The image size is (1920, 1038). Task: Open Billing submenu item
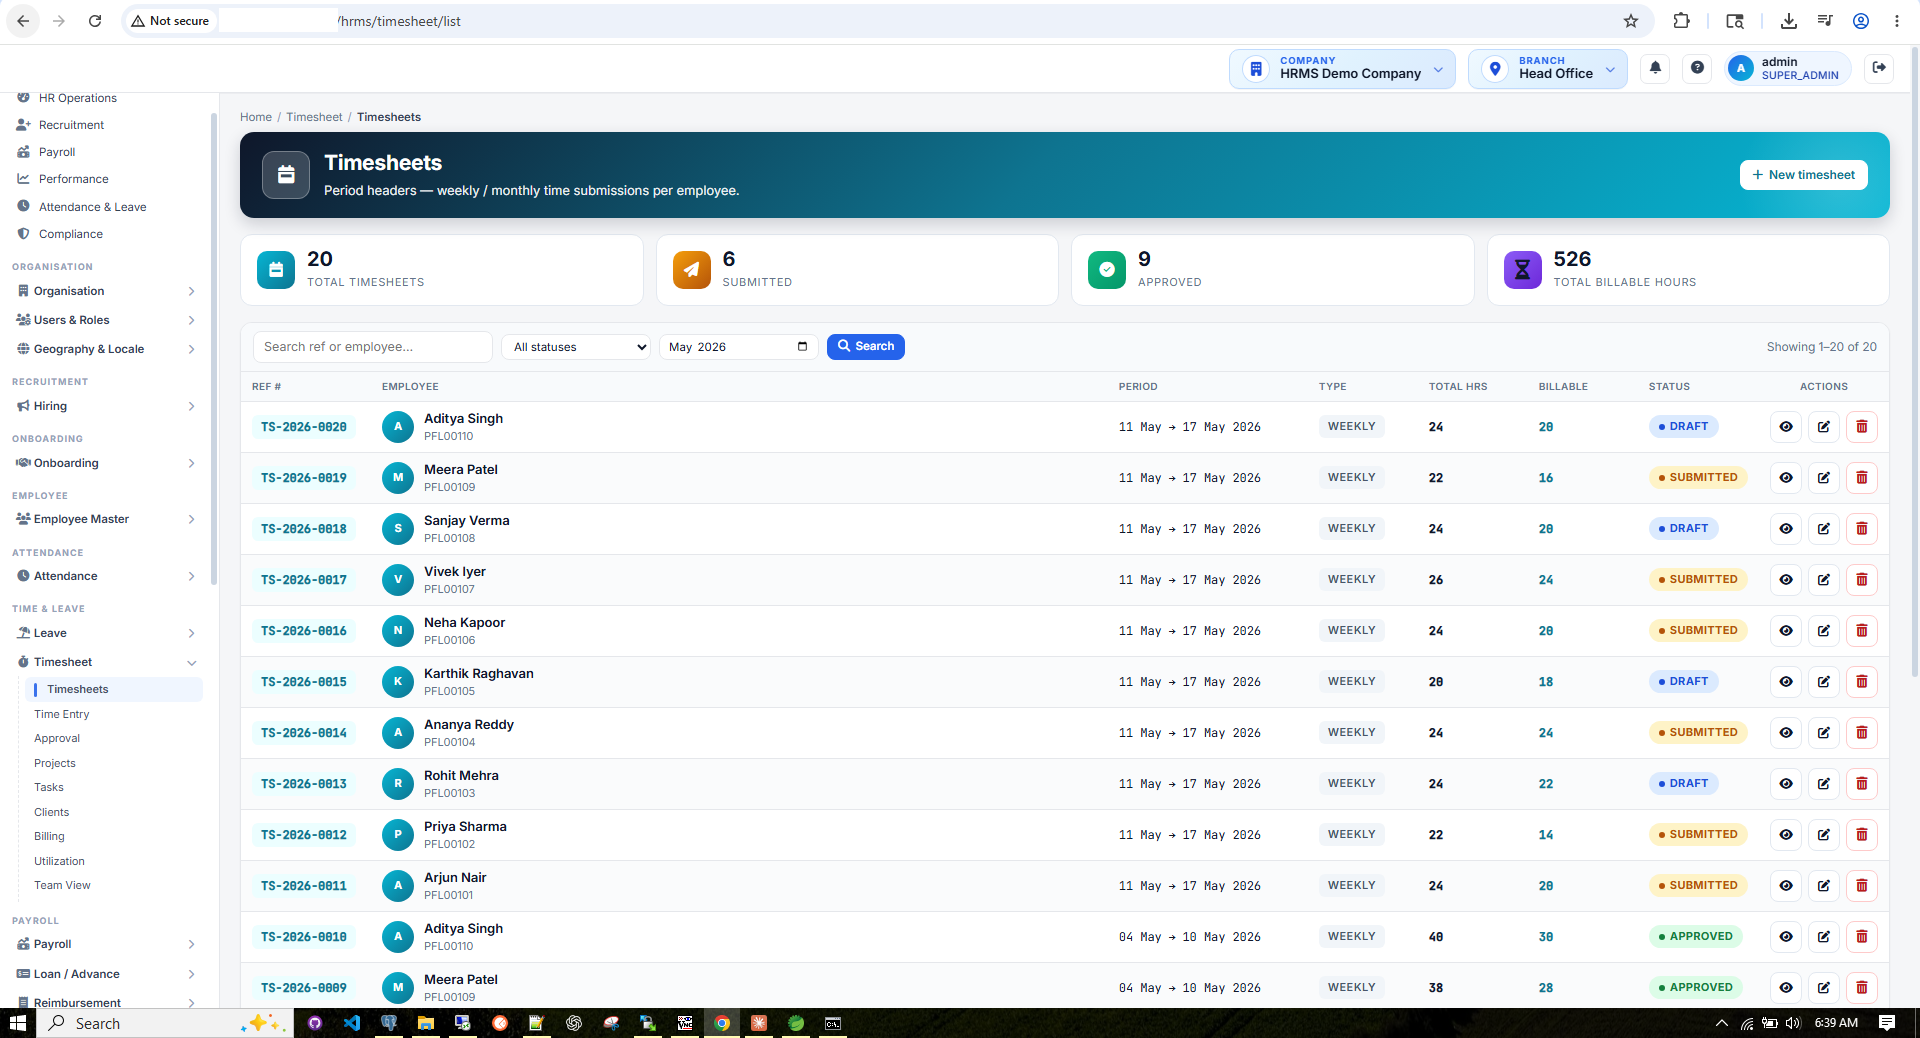point(49,836)
